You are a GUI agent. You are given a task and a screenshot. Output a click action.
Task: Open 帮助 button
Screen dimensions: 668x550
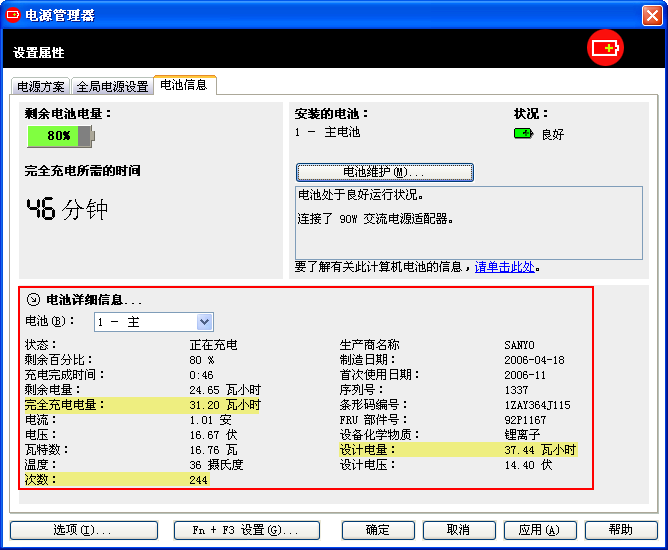(621, 530)
